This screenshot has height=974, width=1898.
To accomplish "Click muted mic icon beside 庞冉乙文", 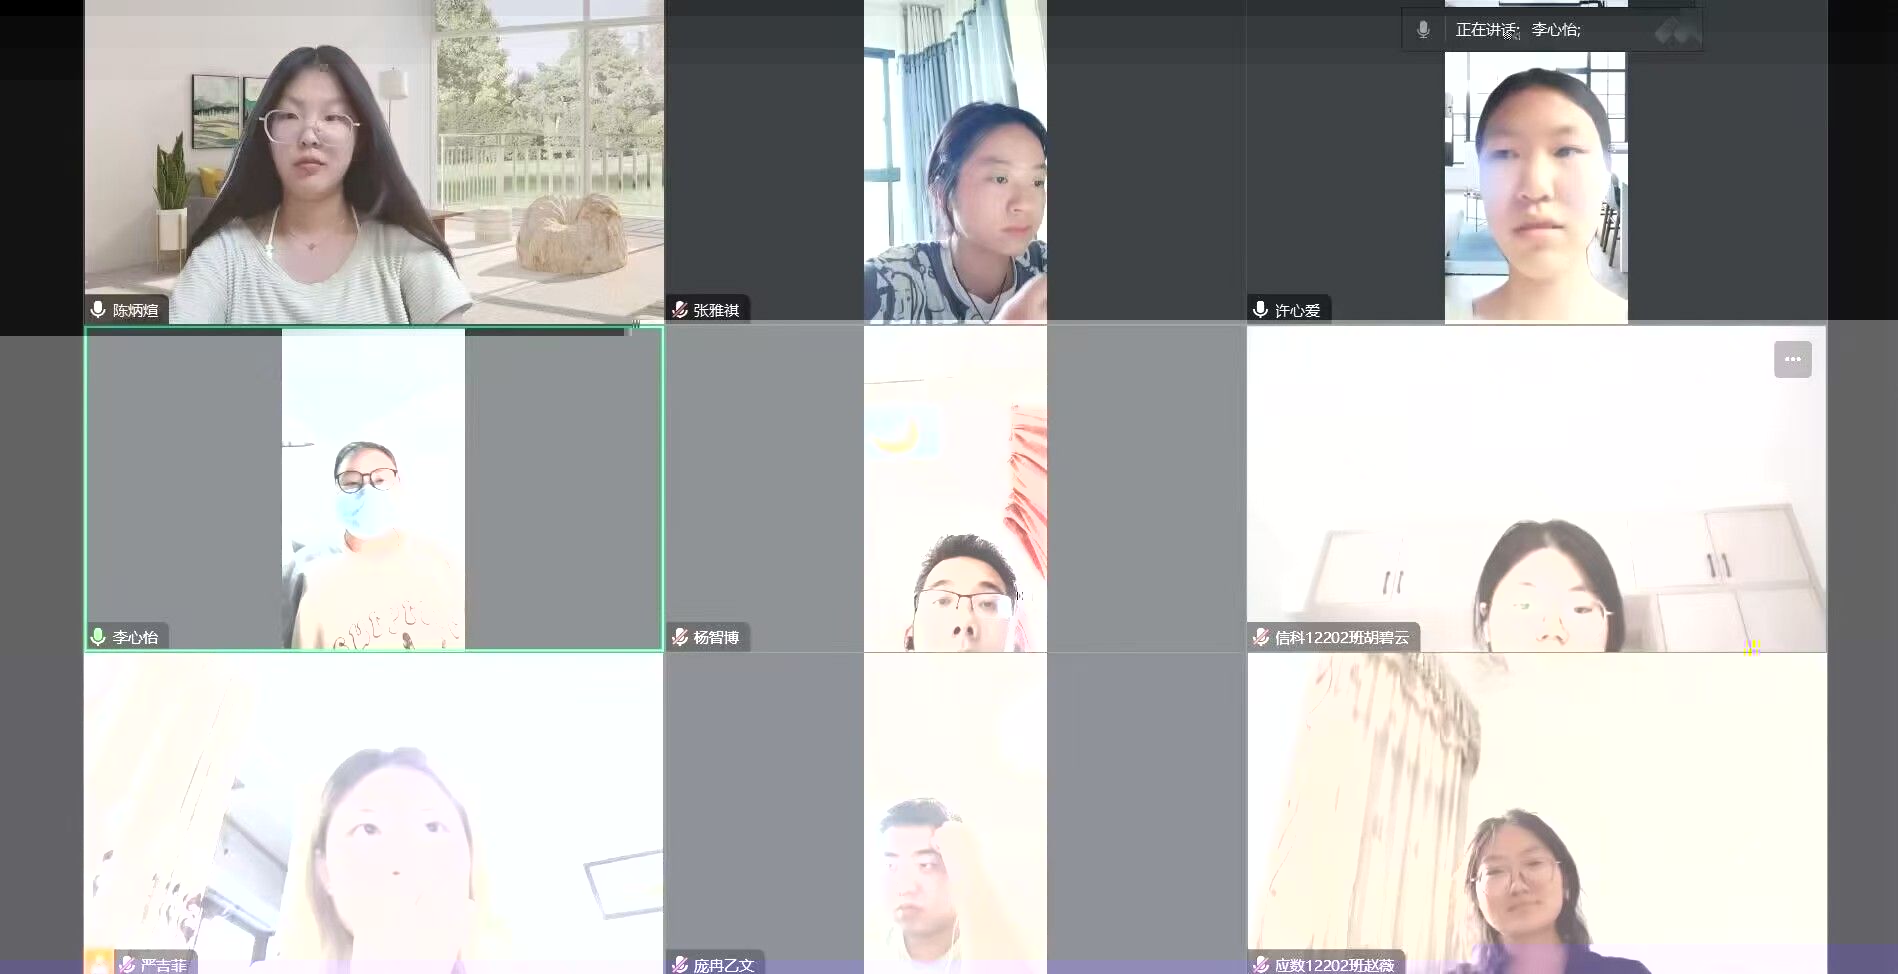I will [x=680, y=964].
